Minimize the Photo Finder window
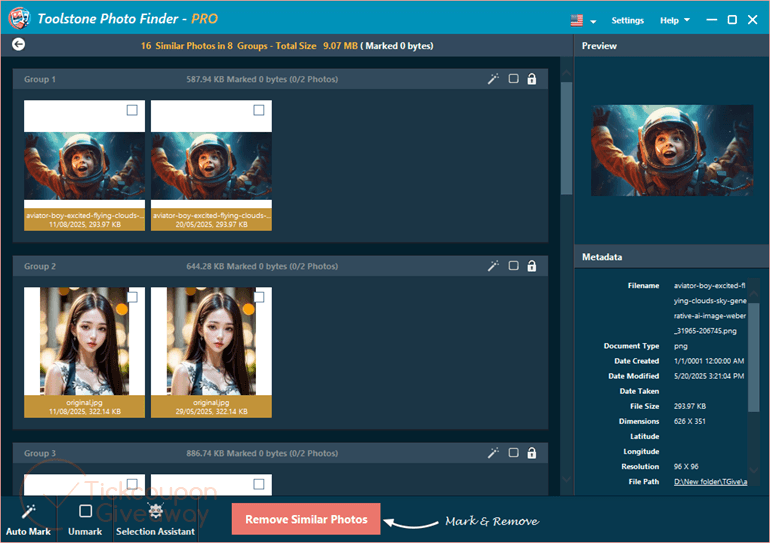This screenshot has width=770, height=543. pyautogui.click(x=712, y=20)
